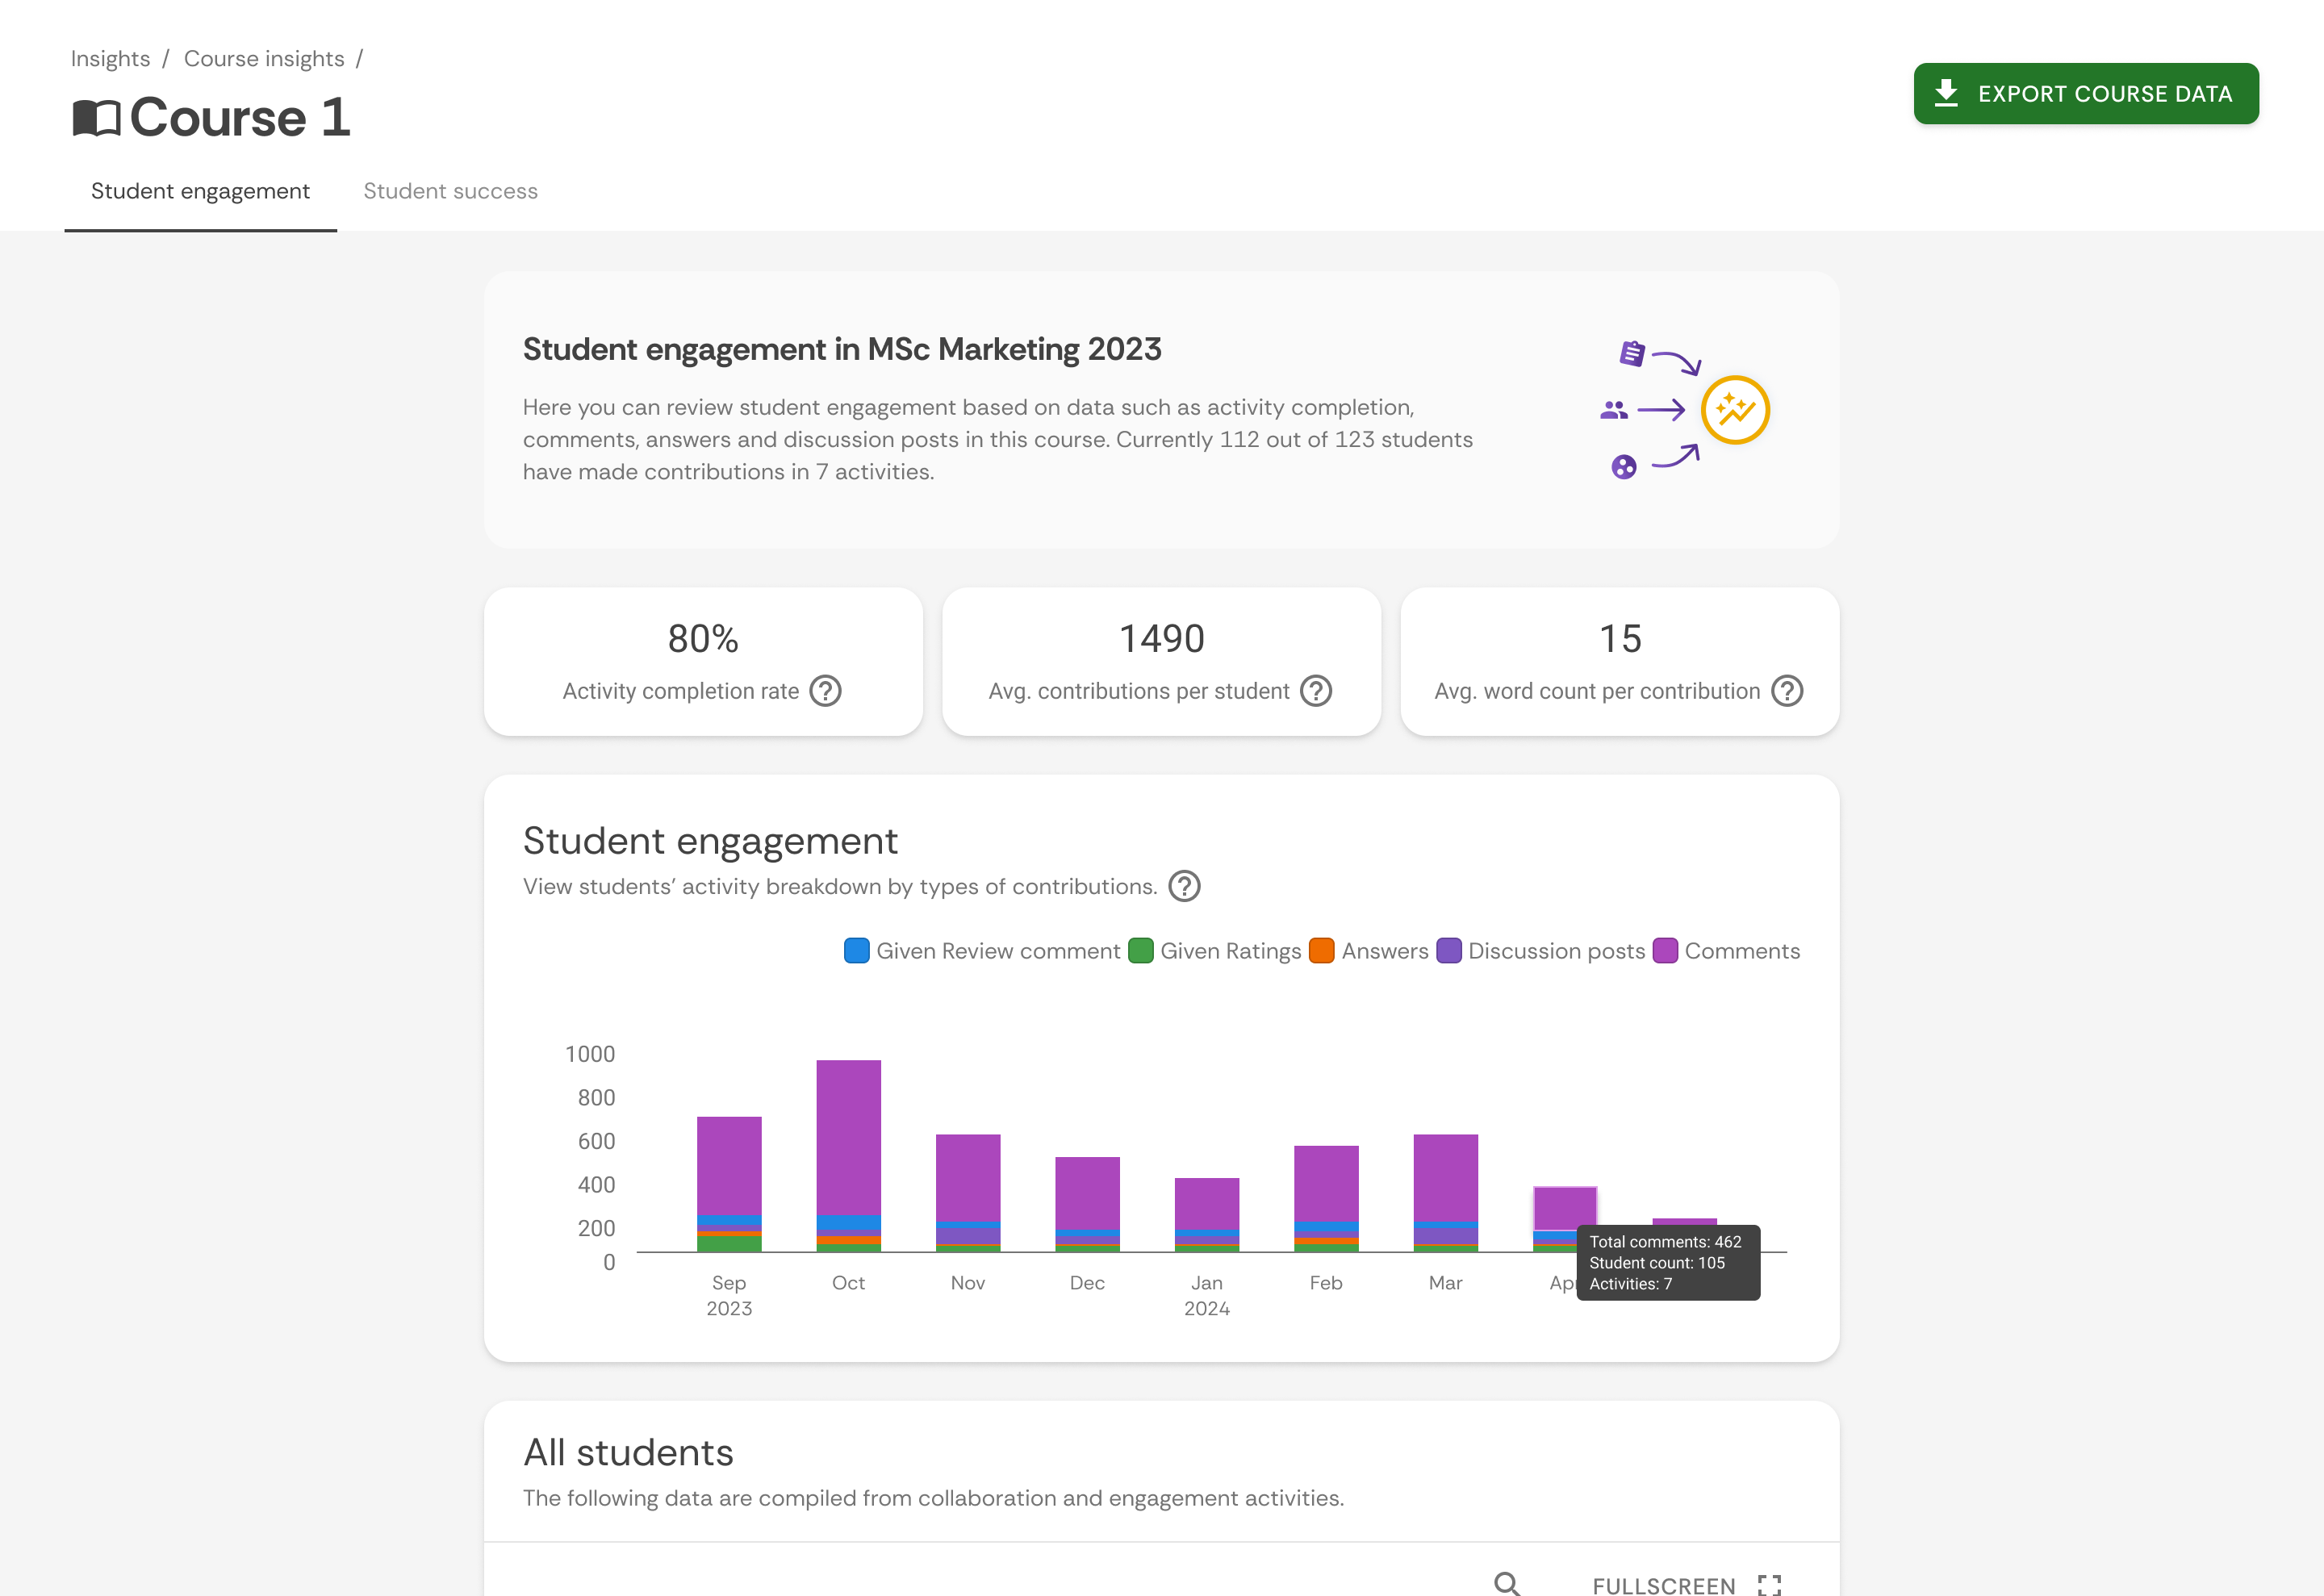Click the Feb bar in engagement chart

click(x=1326, y=1198)
